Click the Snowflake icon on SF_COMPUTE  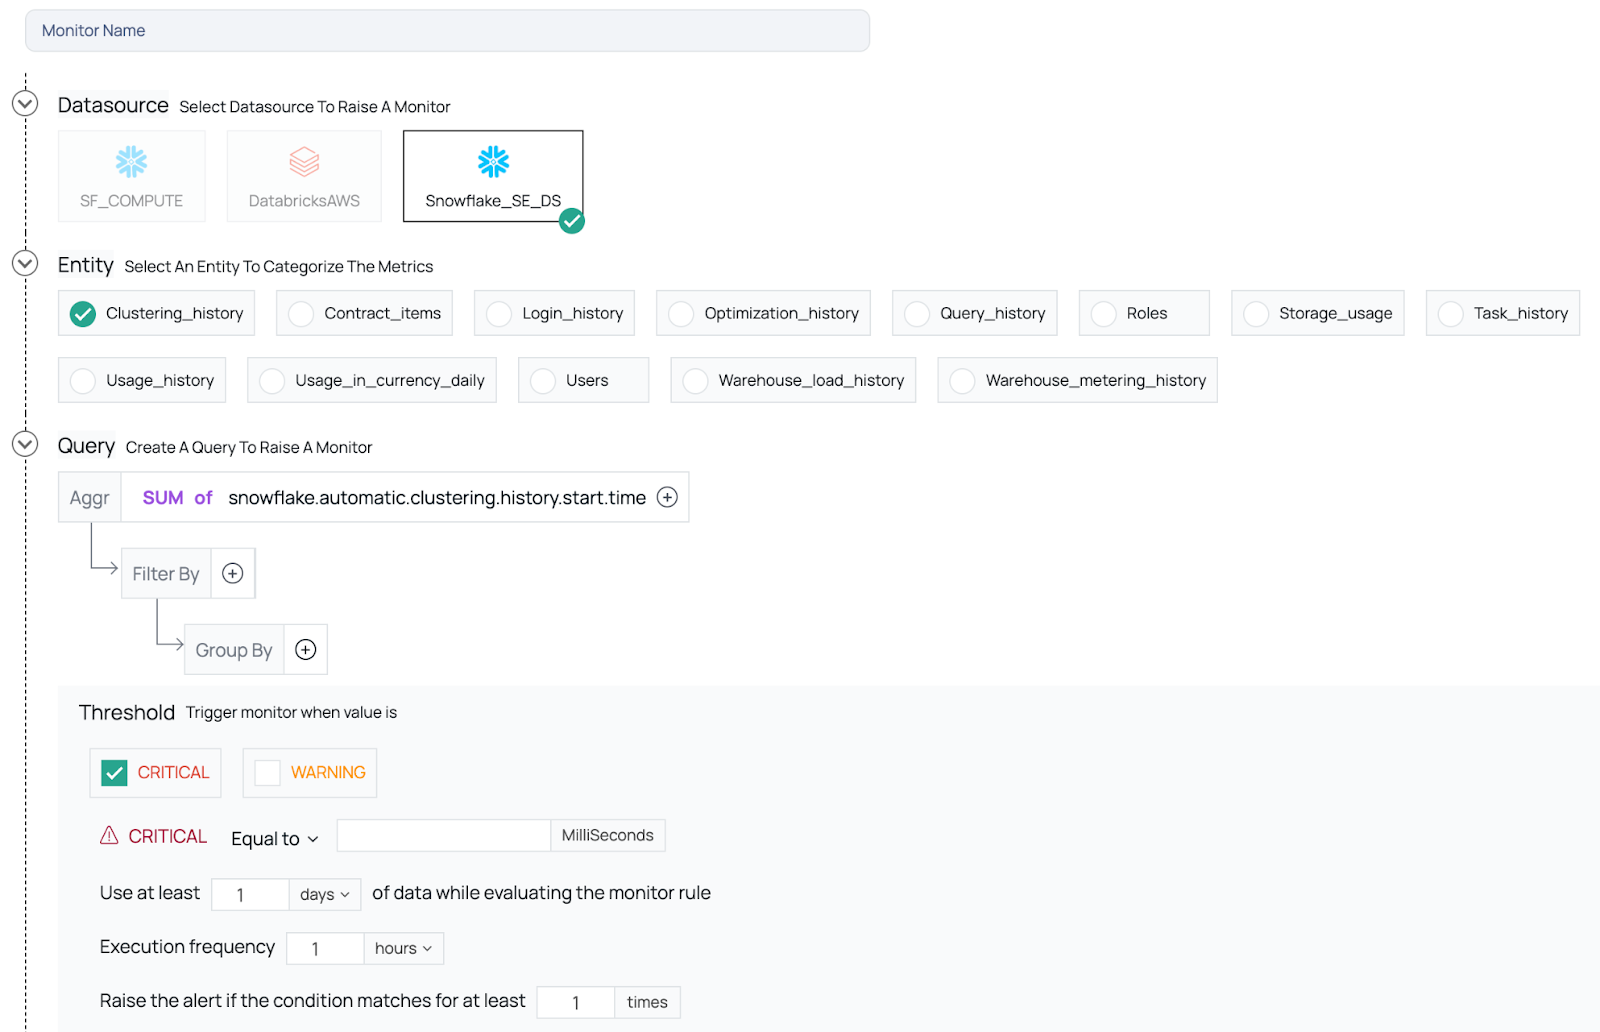[x=131, y=161]
